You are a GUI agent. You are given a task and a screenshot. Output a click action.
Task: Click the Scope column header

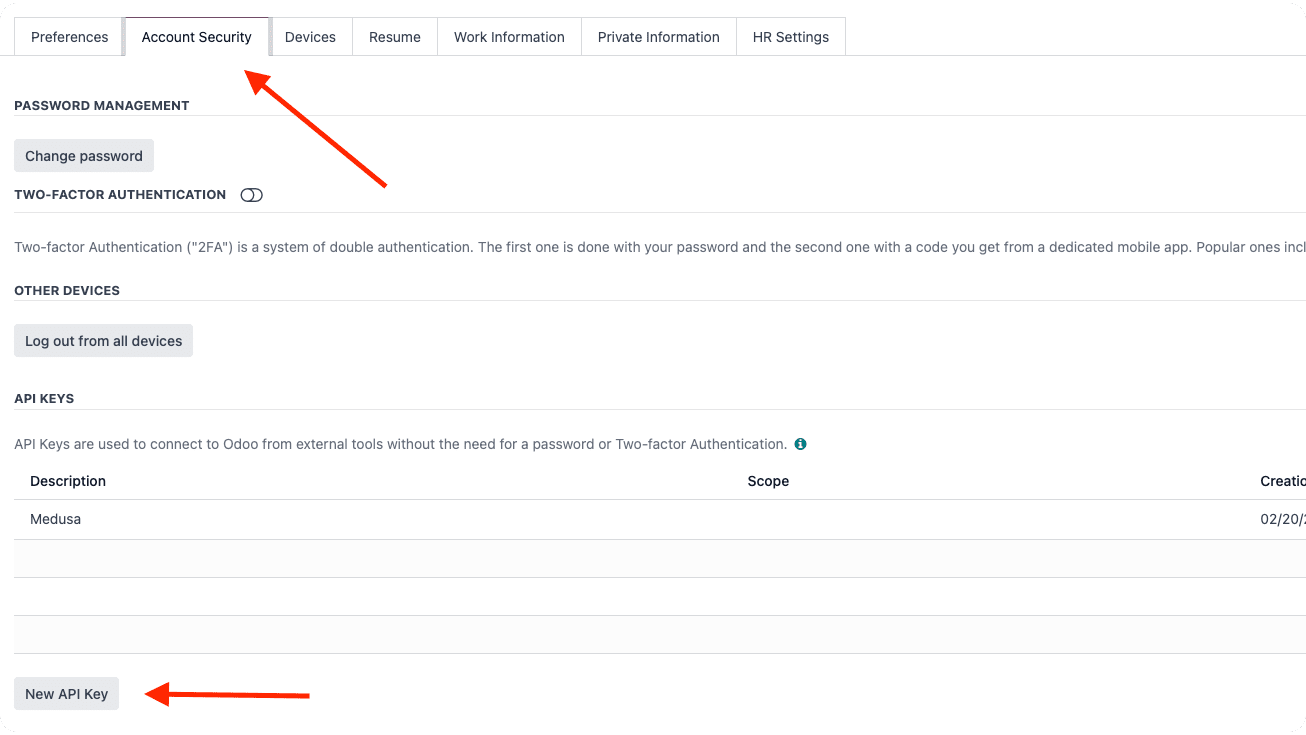click(x=768, y=481)
